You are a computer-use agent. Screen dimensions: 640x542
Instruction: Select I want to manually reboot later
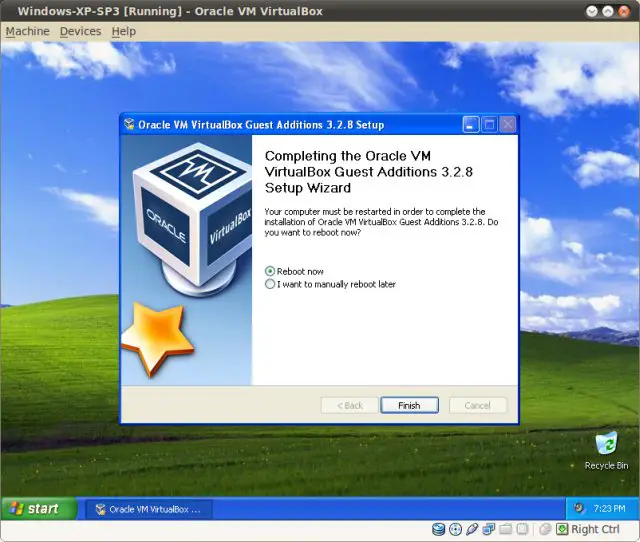click(330, 284)
